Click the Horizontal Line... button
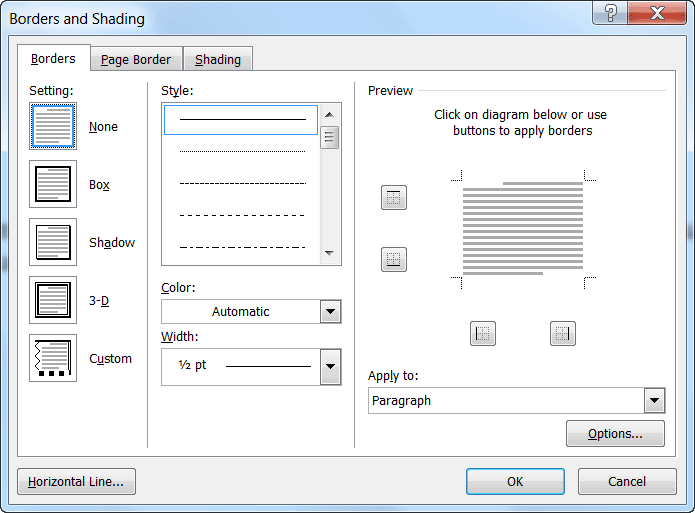This screenshot has height=513, width=695. (76, 482)
